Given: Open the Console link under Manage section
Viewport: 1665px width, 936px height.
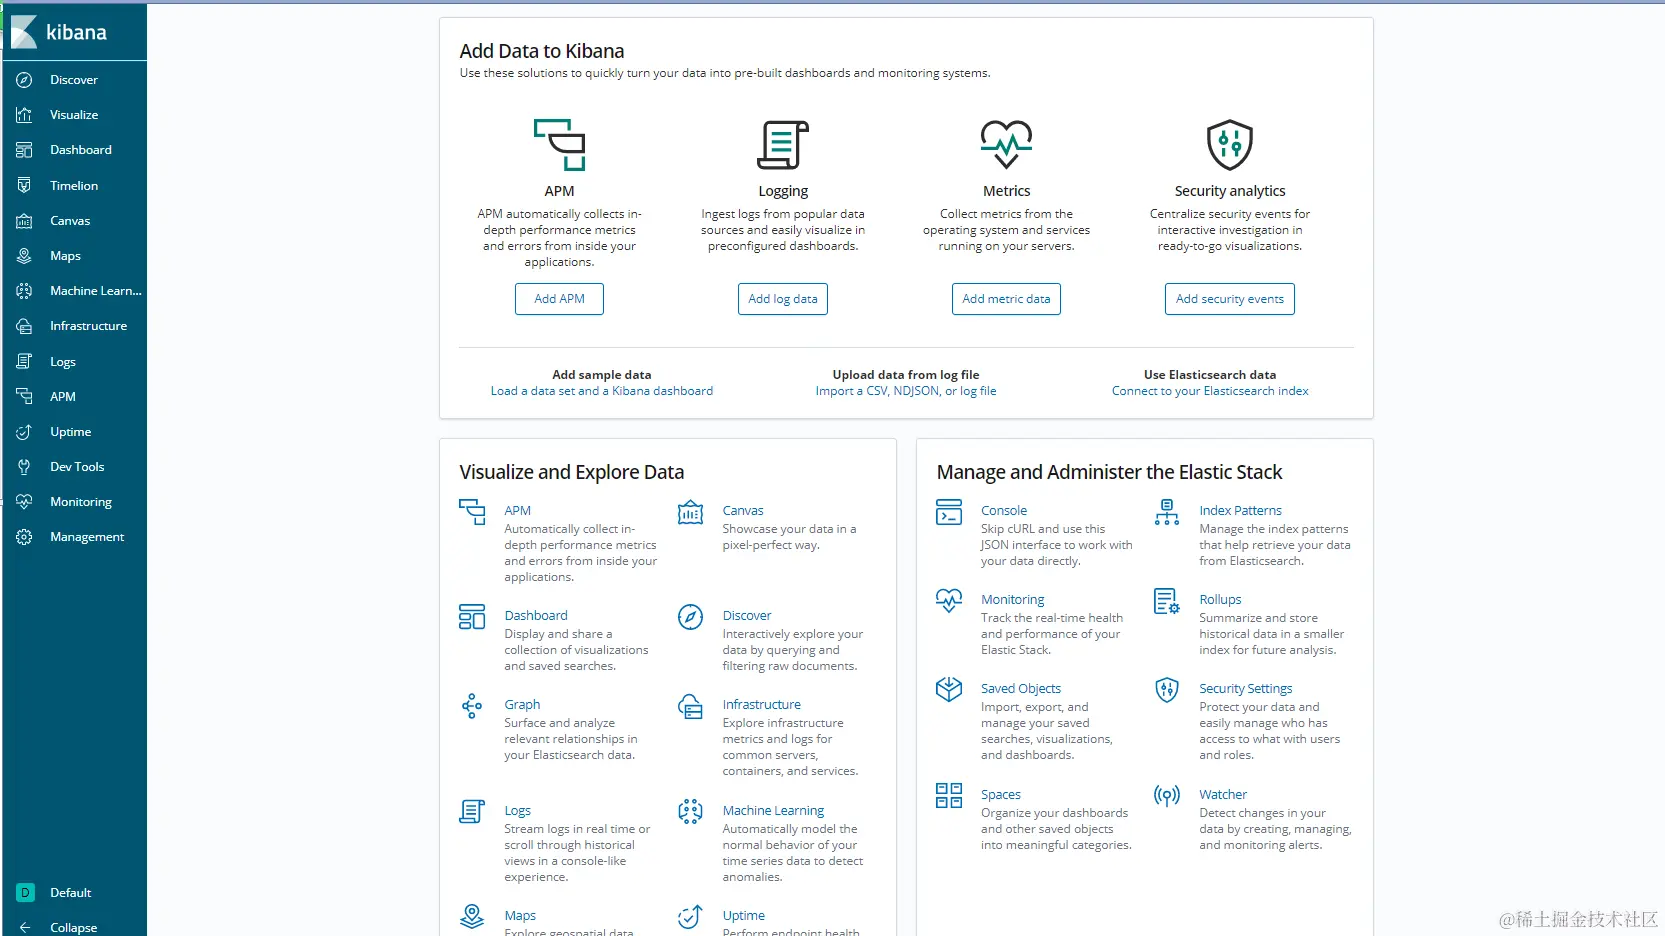Looking at the screenshot, I should (1004, 511).
